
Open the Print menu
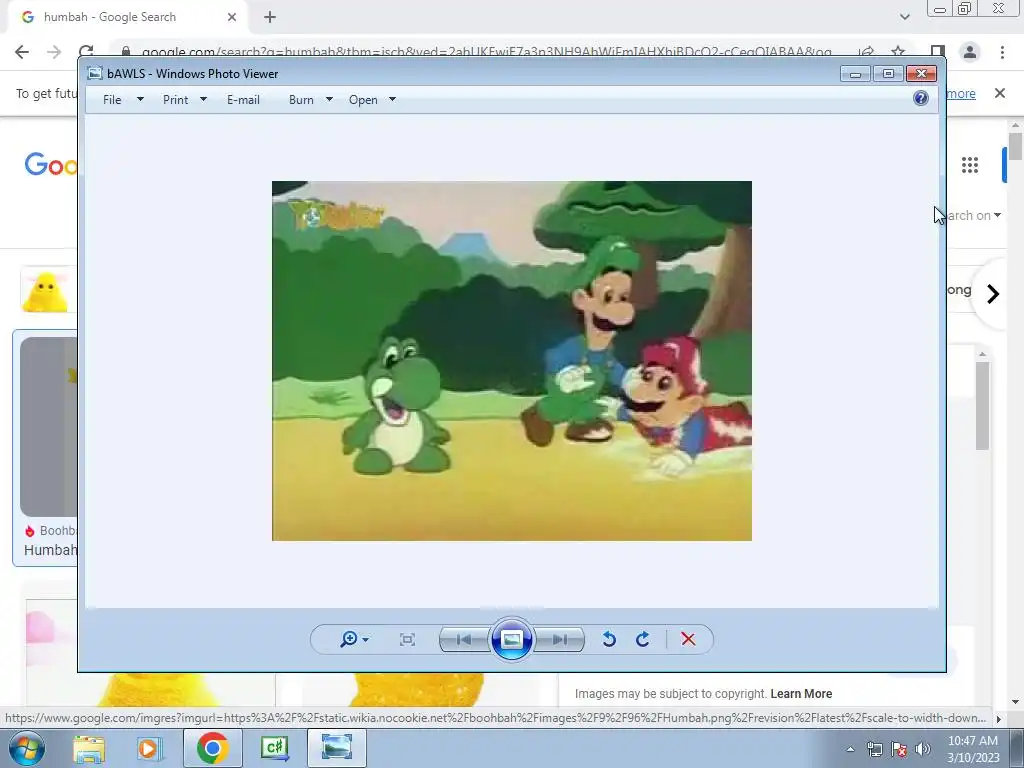point(176,99)
